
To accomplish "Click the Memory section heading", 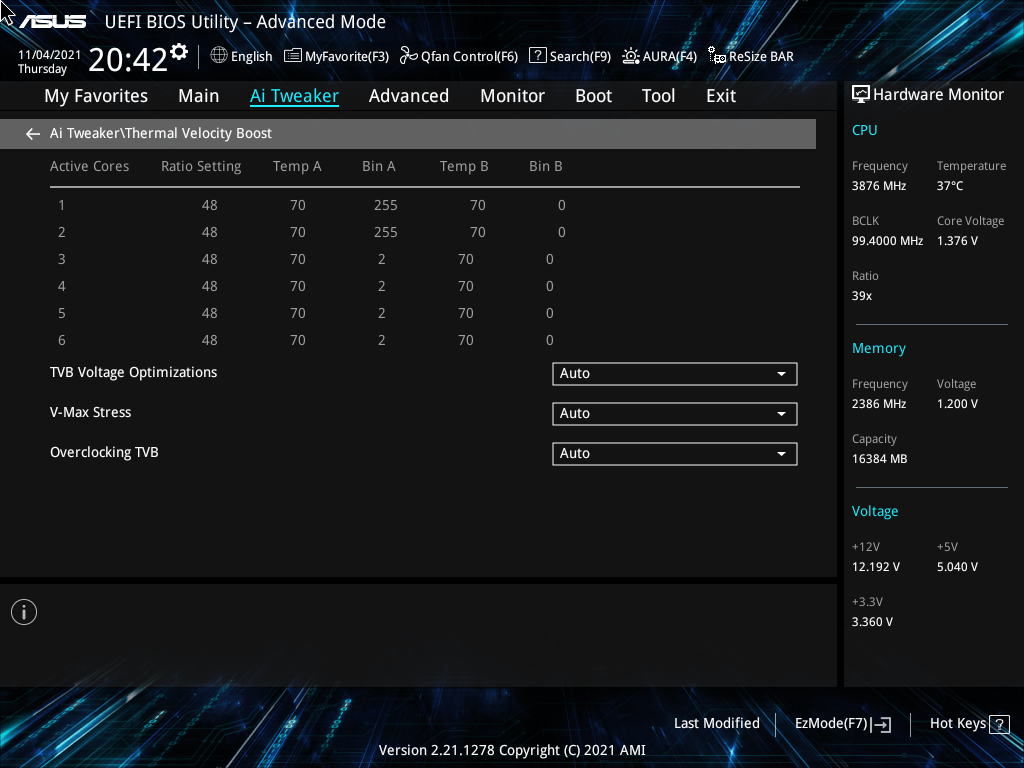I will tap(878, 349).
